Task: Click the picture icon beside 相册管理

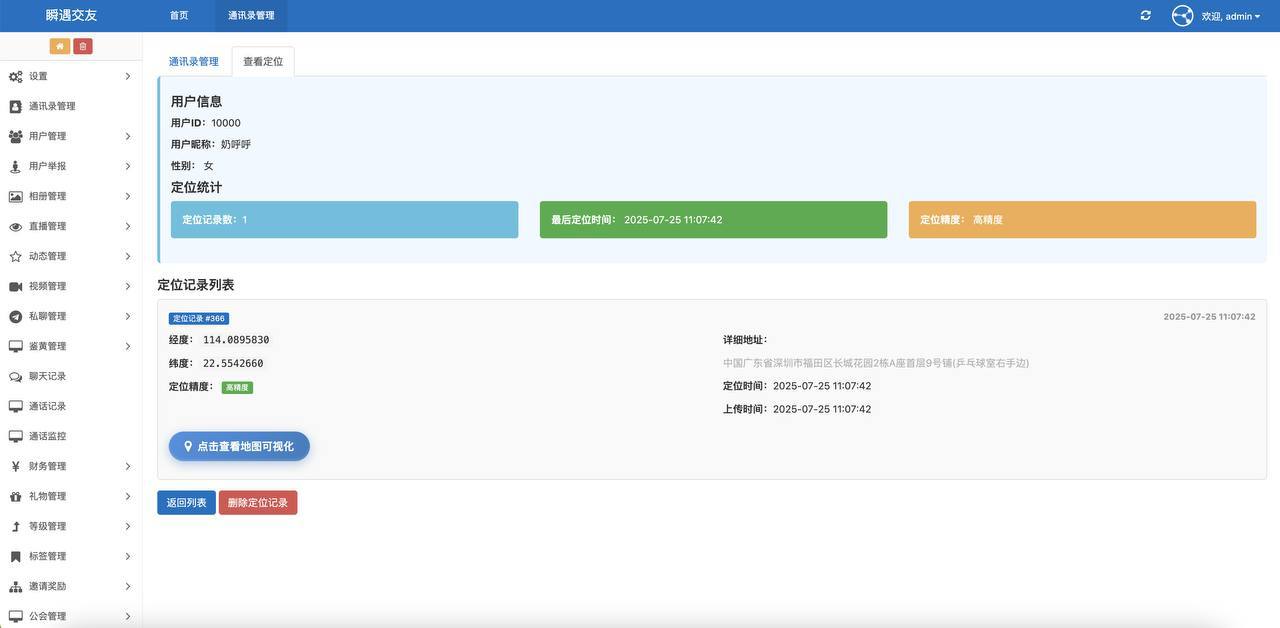Action: 15,196
